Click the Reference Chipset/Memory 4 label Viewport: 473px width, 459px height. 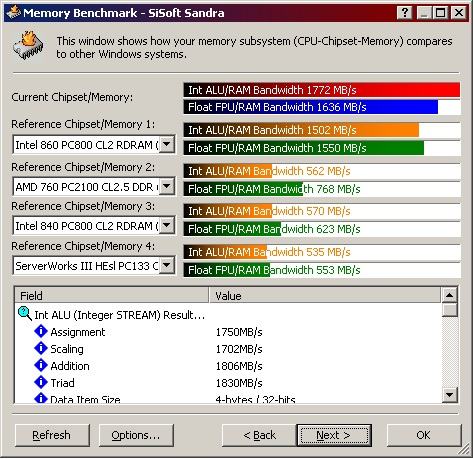(83, 246)
